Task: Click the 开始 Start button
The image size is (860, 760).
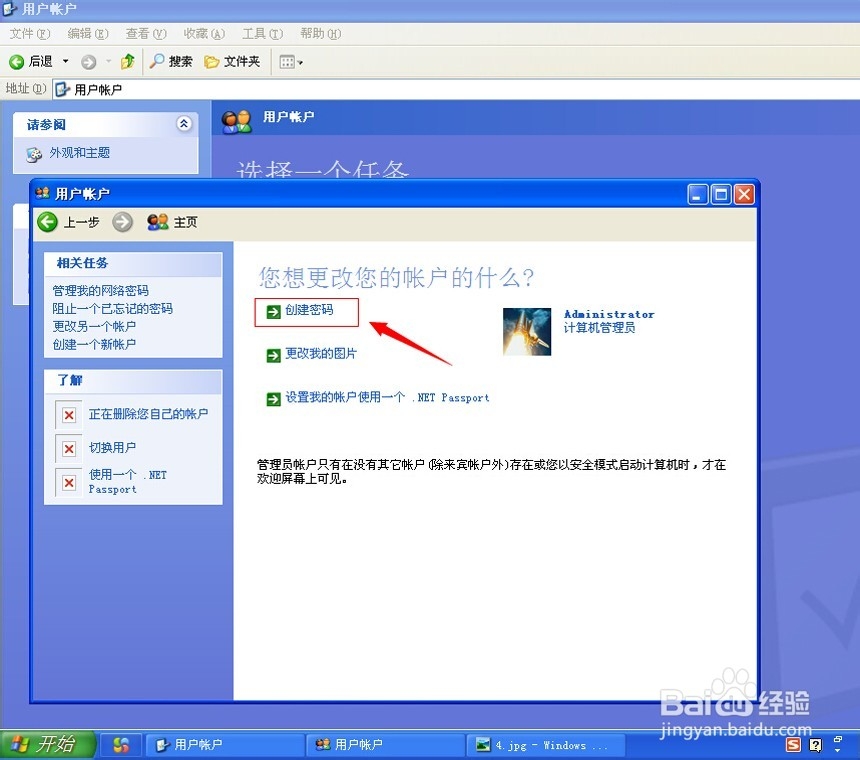Action: tap(48, 744)
